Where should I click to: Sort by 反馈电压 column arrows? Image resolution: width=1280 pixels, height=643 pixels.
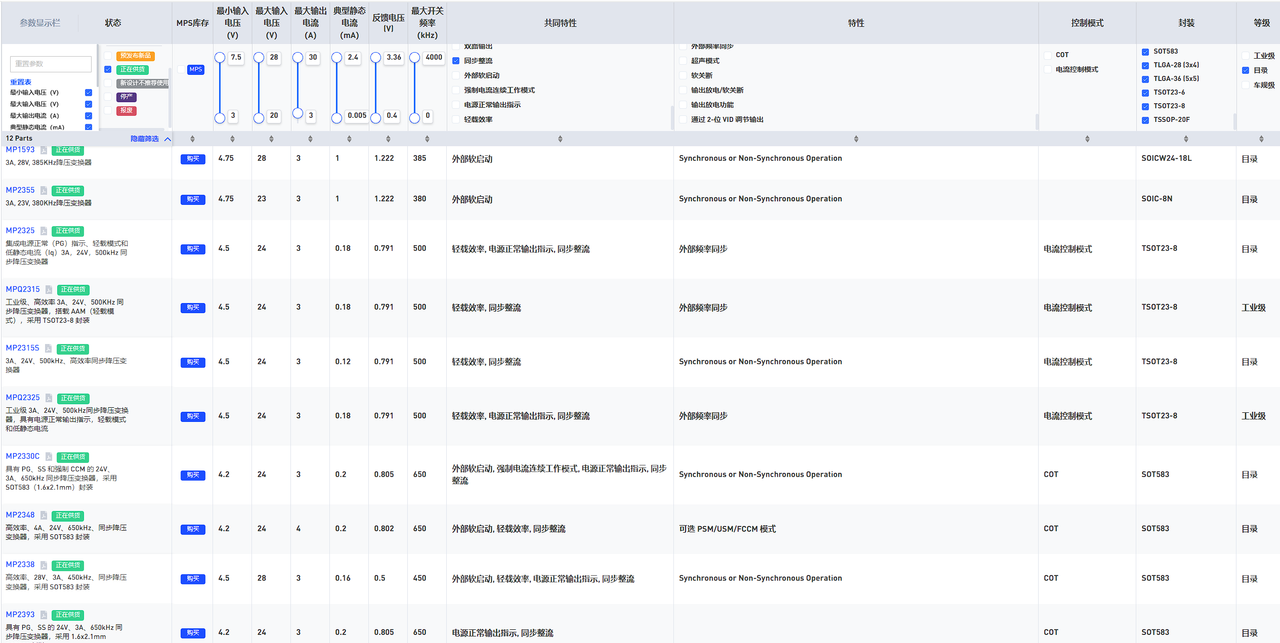click(388, 139)
